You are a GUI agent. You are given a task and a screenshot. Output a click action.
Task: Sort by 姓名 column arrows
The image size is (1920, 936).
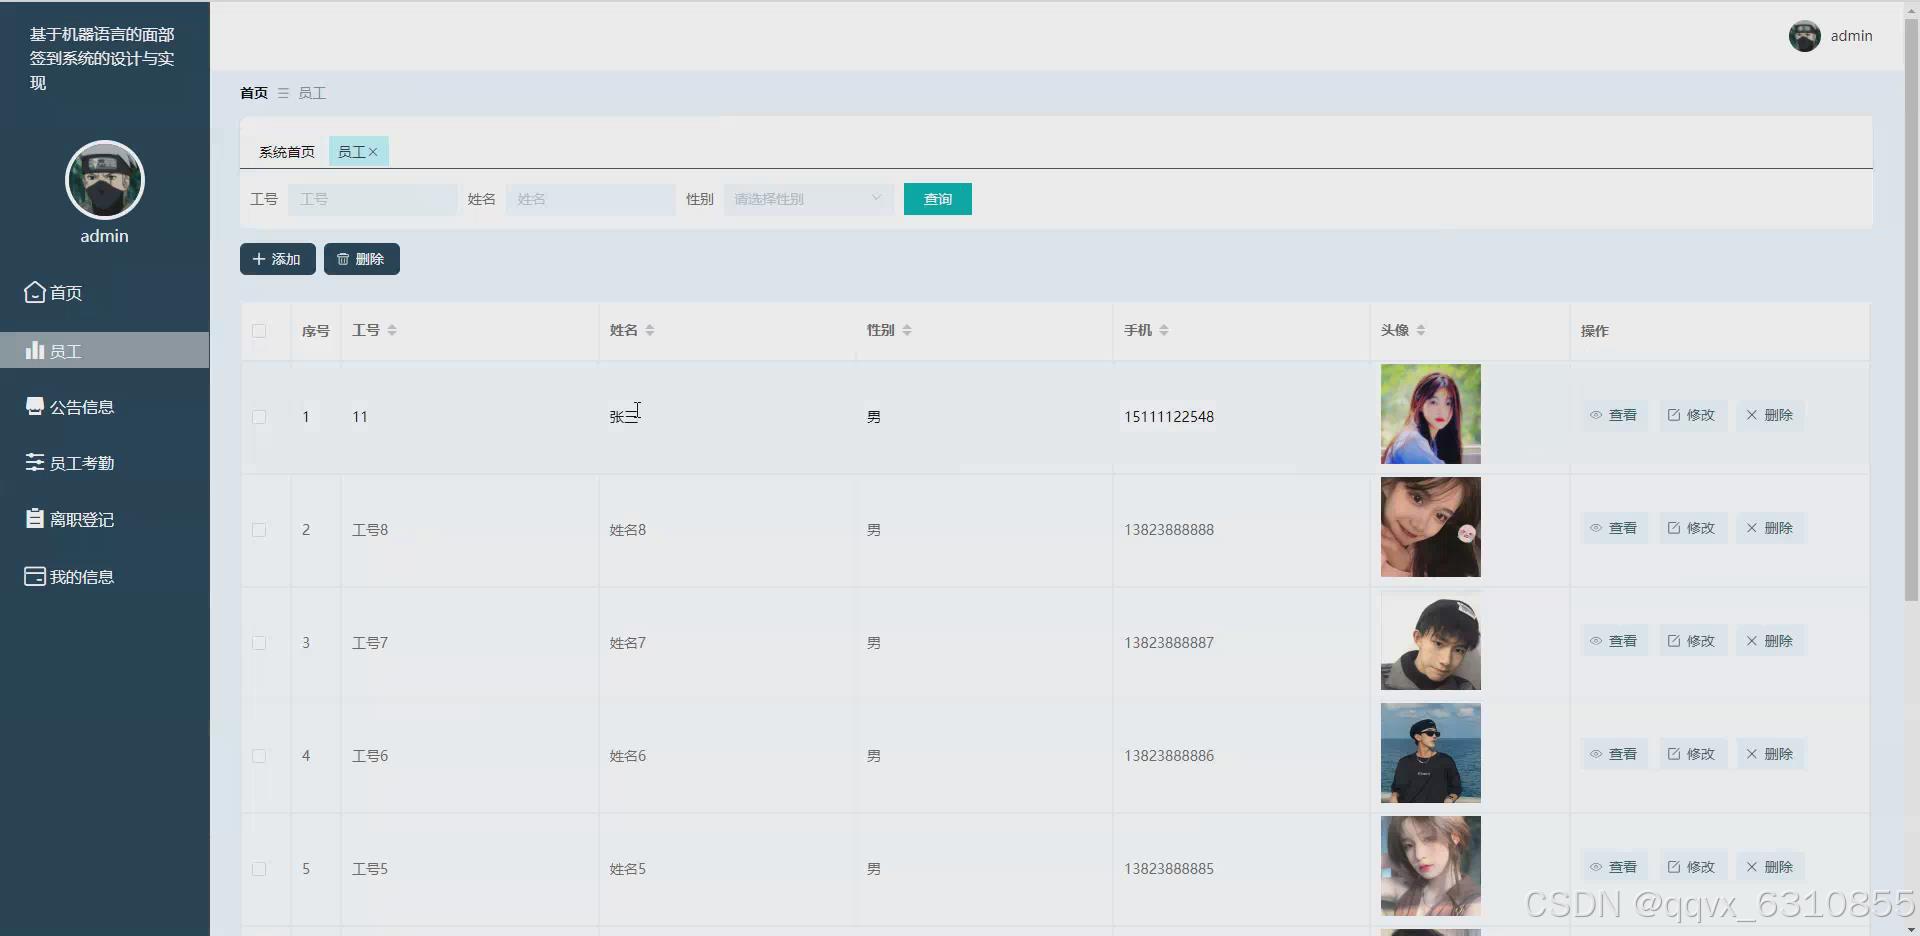click(x=650, y=330)
